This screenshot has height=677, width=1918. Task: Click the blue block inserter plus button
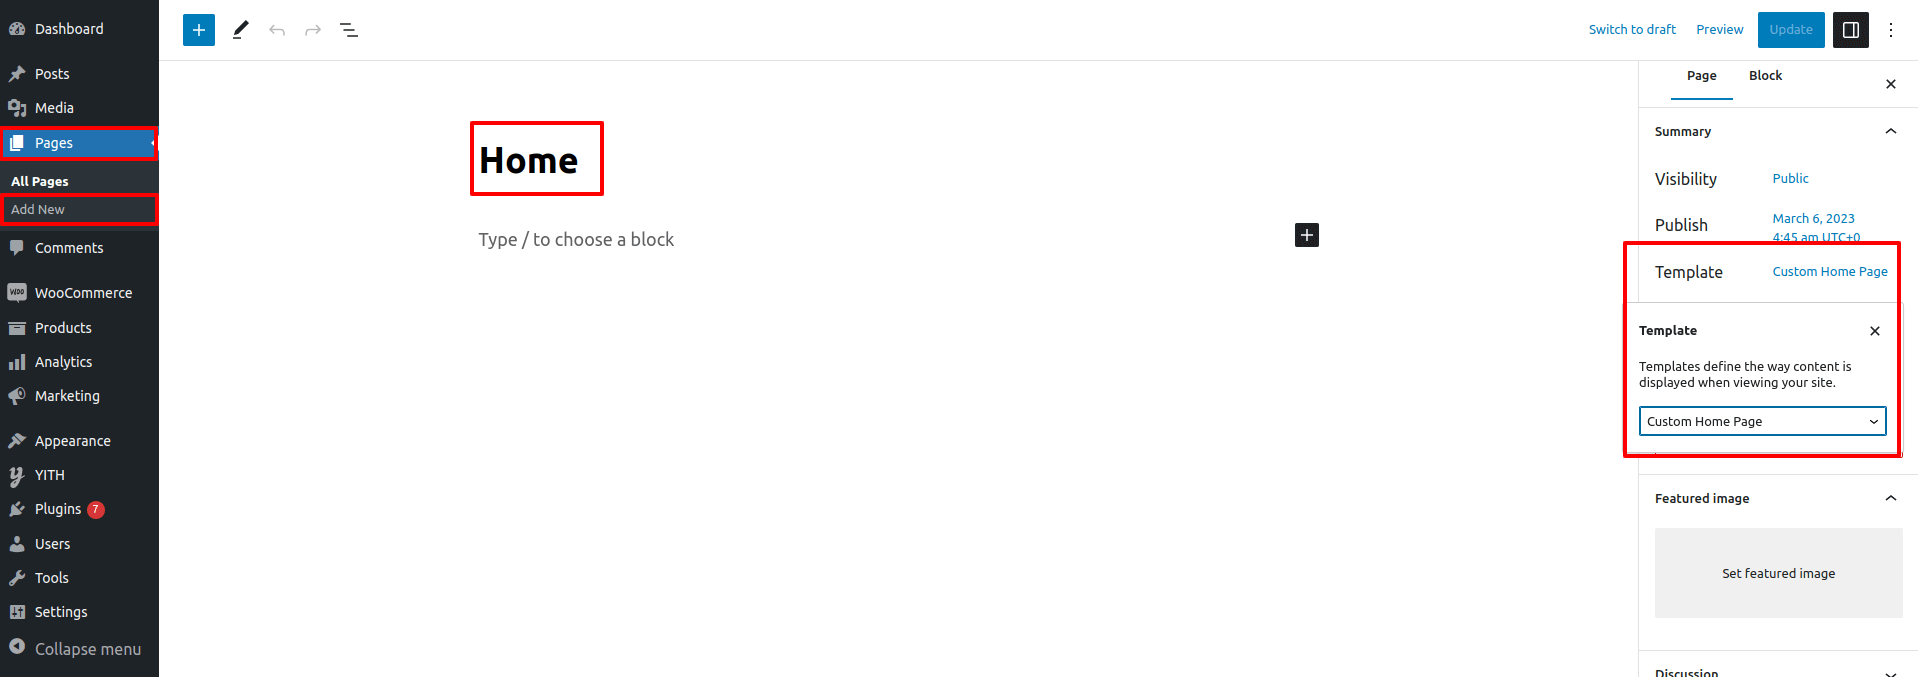click(x=199, y=30)
